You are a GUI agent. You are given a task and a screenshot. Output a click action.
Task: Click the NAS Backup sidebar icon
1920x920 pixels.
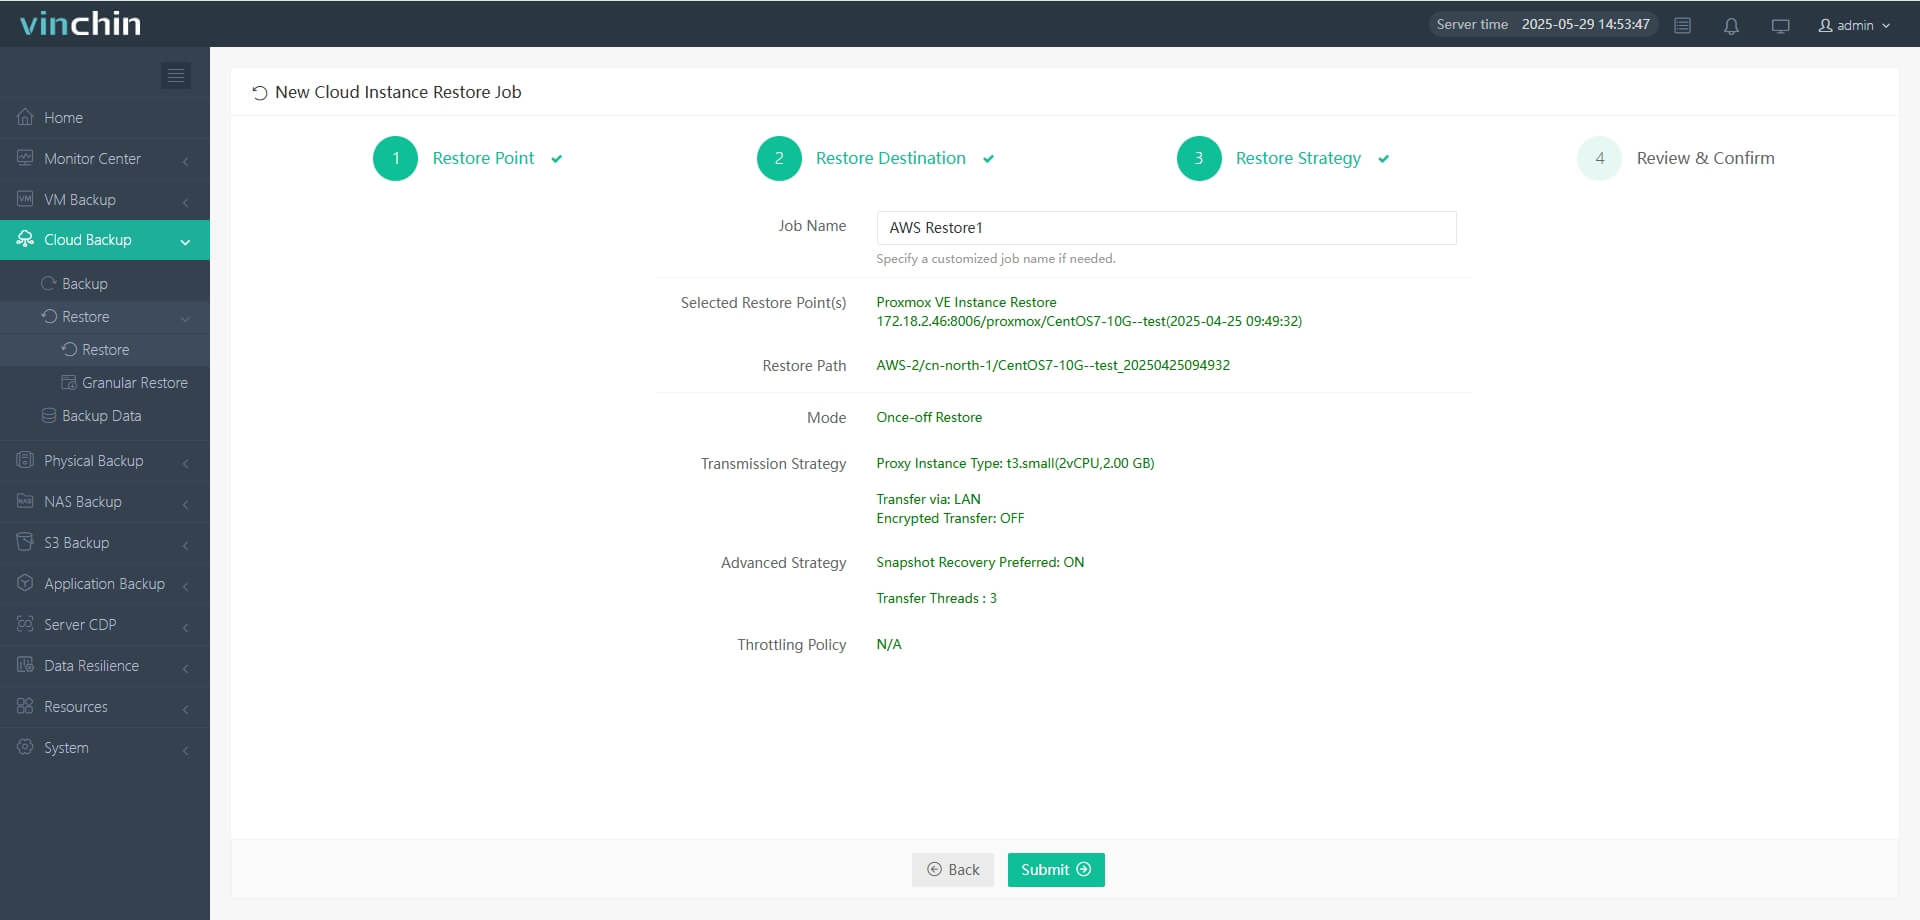(x=25, y=501)
